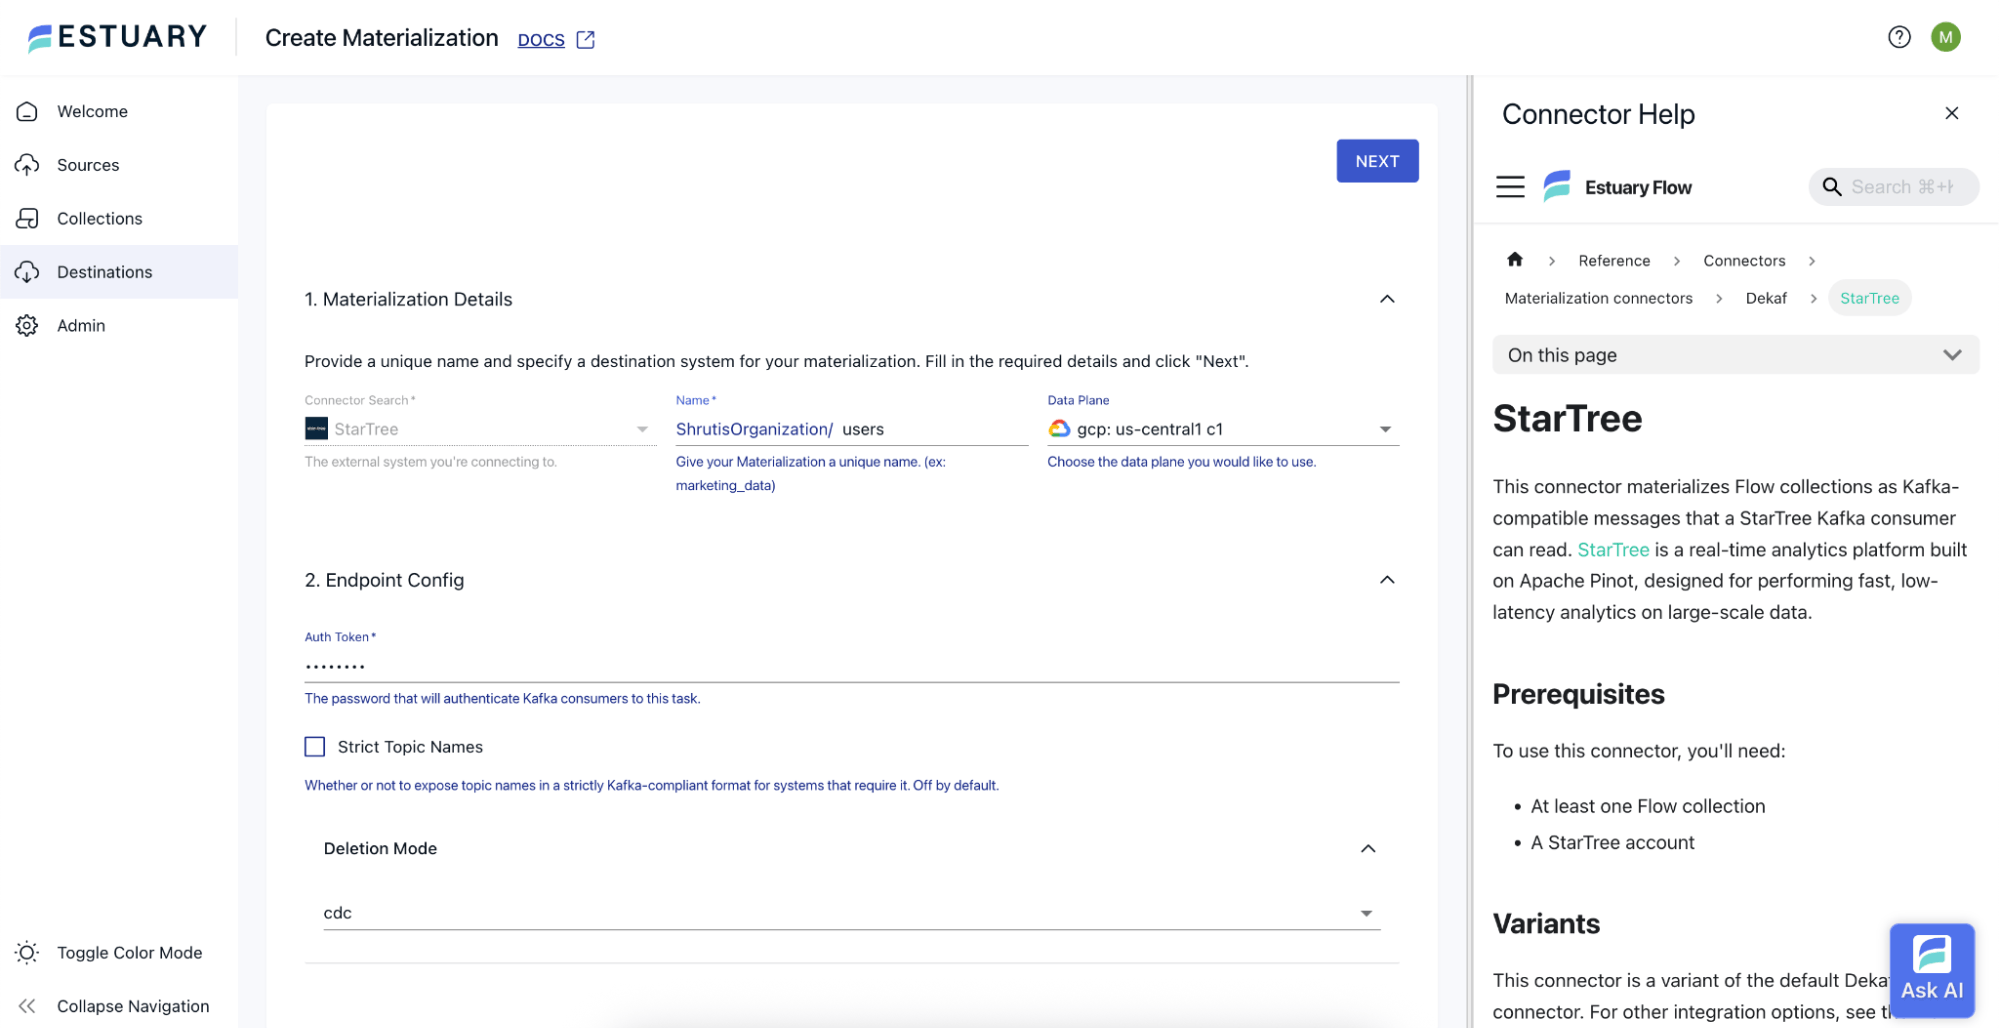This screenshot has height=1028, width=1999.
Task: Click the Estuary logo in header
Action: [x=116, y=37]
